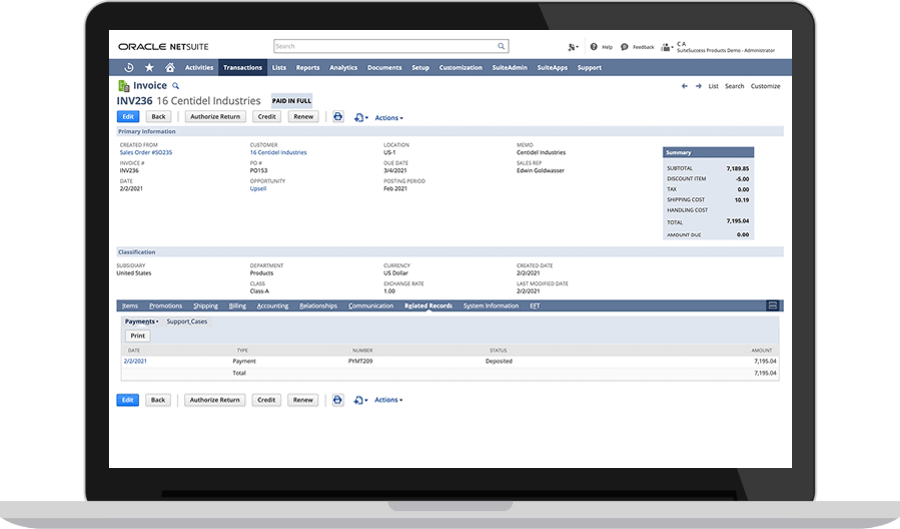The height and width of the screenshot is (529, 900).
Task: Go to next record arrow
Action: point(699,86)
